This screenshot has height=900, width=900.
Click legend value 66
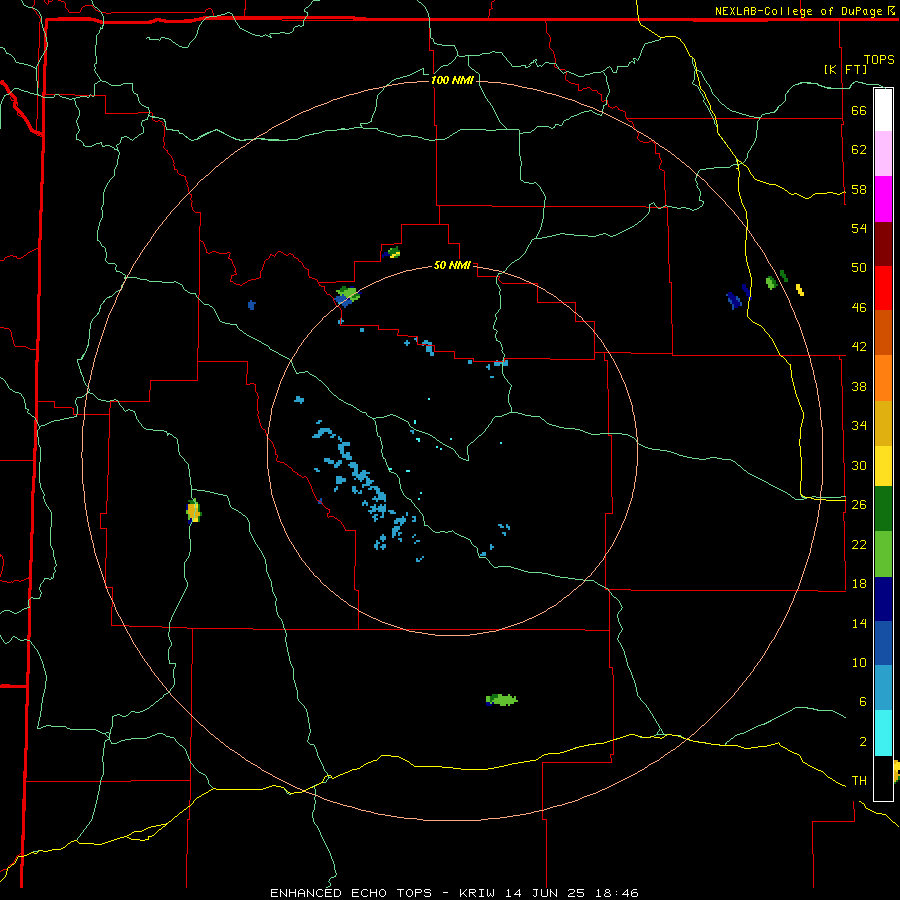859,110
